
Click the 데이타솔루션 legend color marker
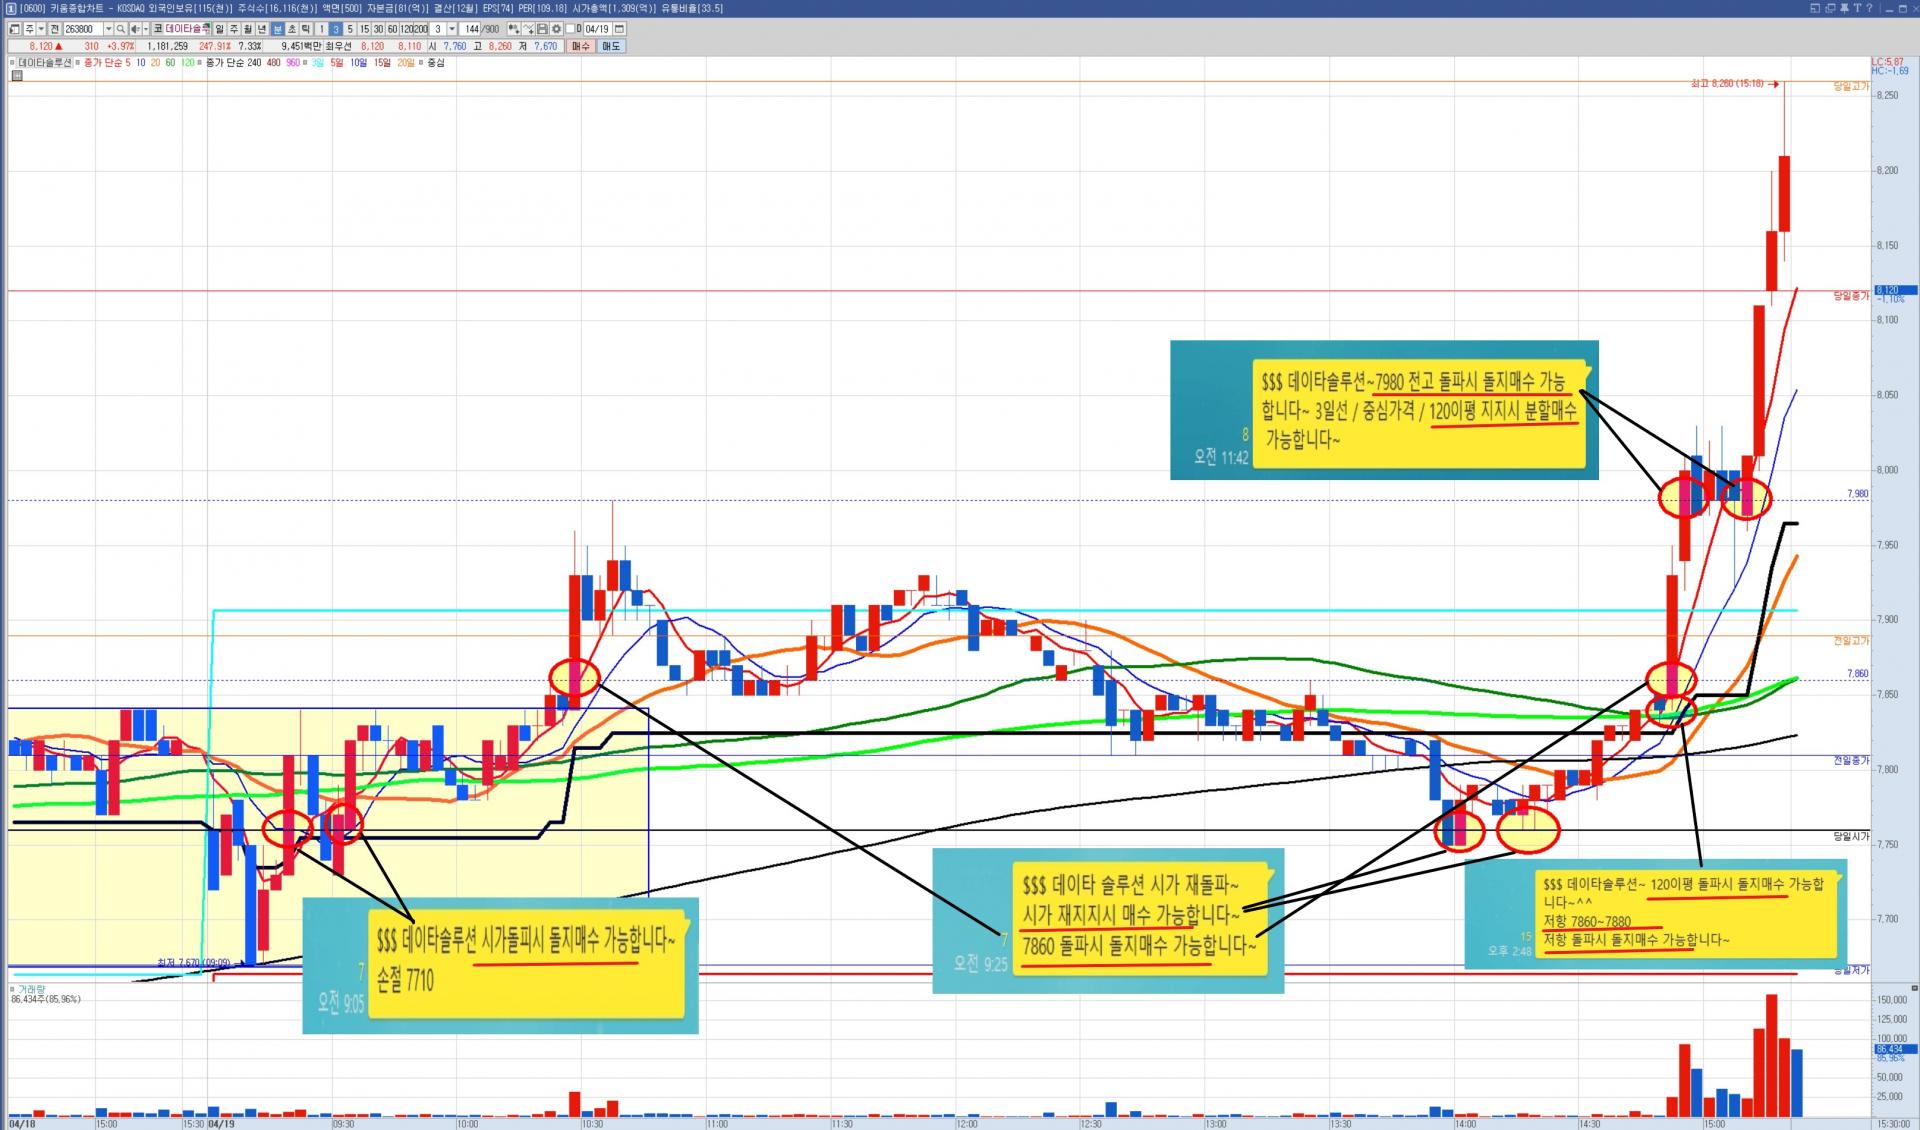(x=12, y=62)
